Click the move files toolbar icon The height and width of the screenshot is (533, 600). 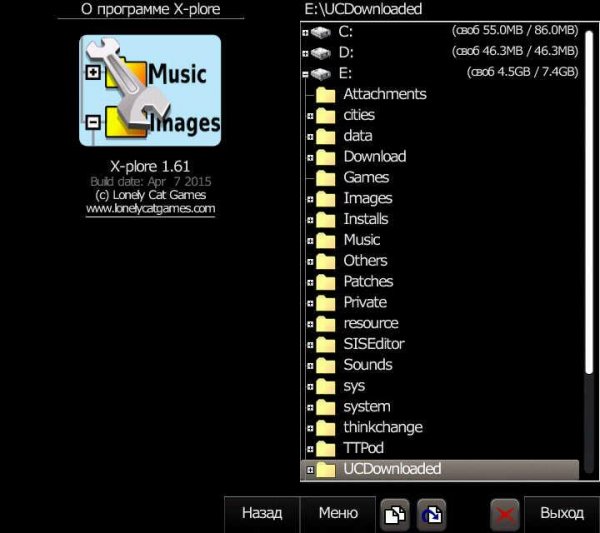tap(432, 515)
